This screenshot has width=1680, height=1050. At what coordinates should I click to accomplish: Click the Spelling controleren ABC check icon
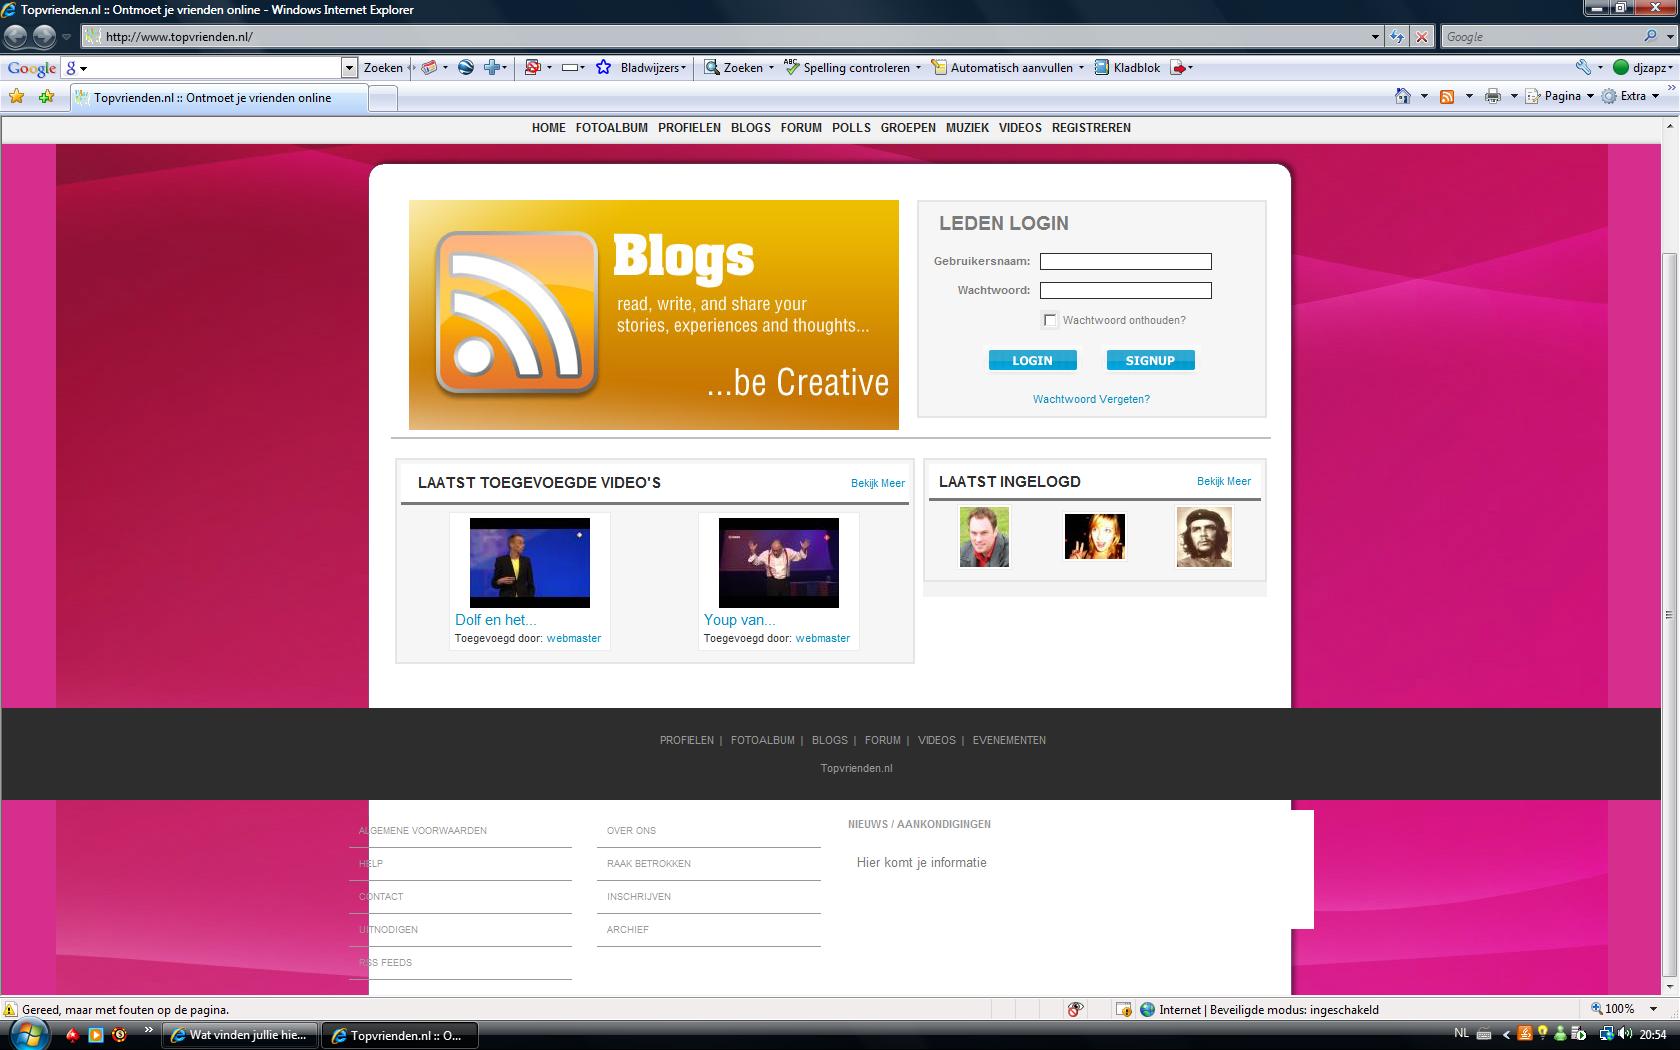[792, 67]
